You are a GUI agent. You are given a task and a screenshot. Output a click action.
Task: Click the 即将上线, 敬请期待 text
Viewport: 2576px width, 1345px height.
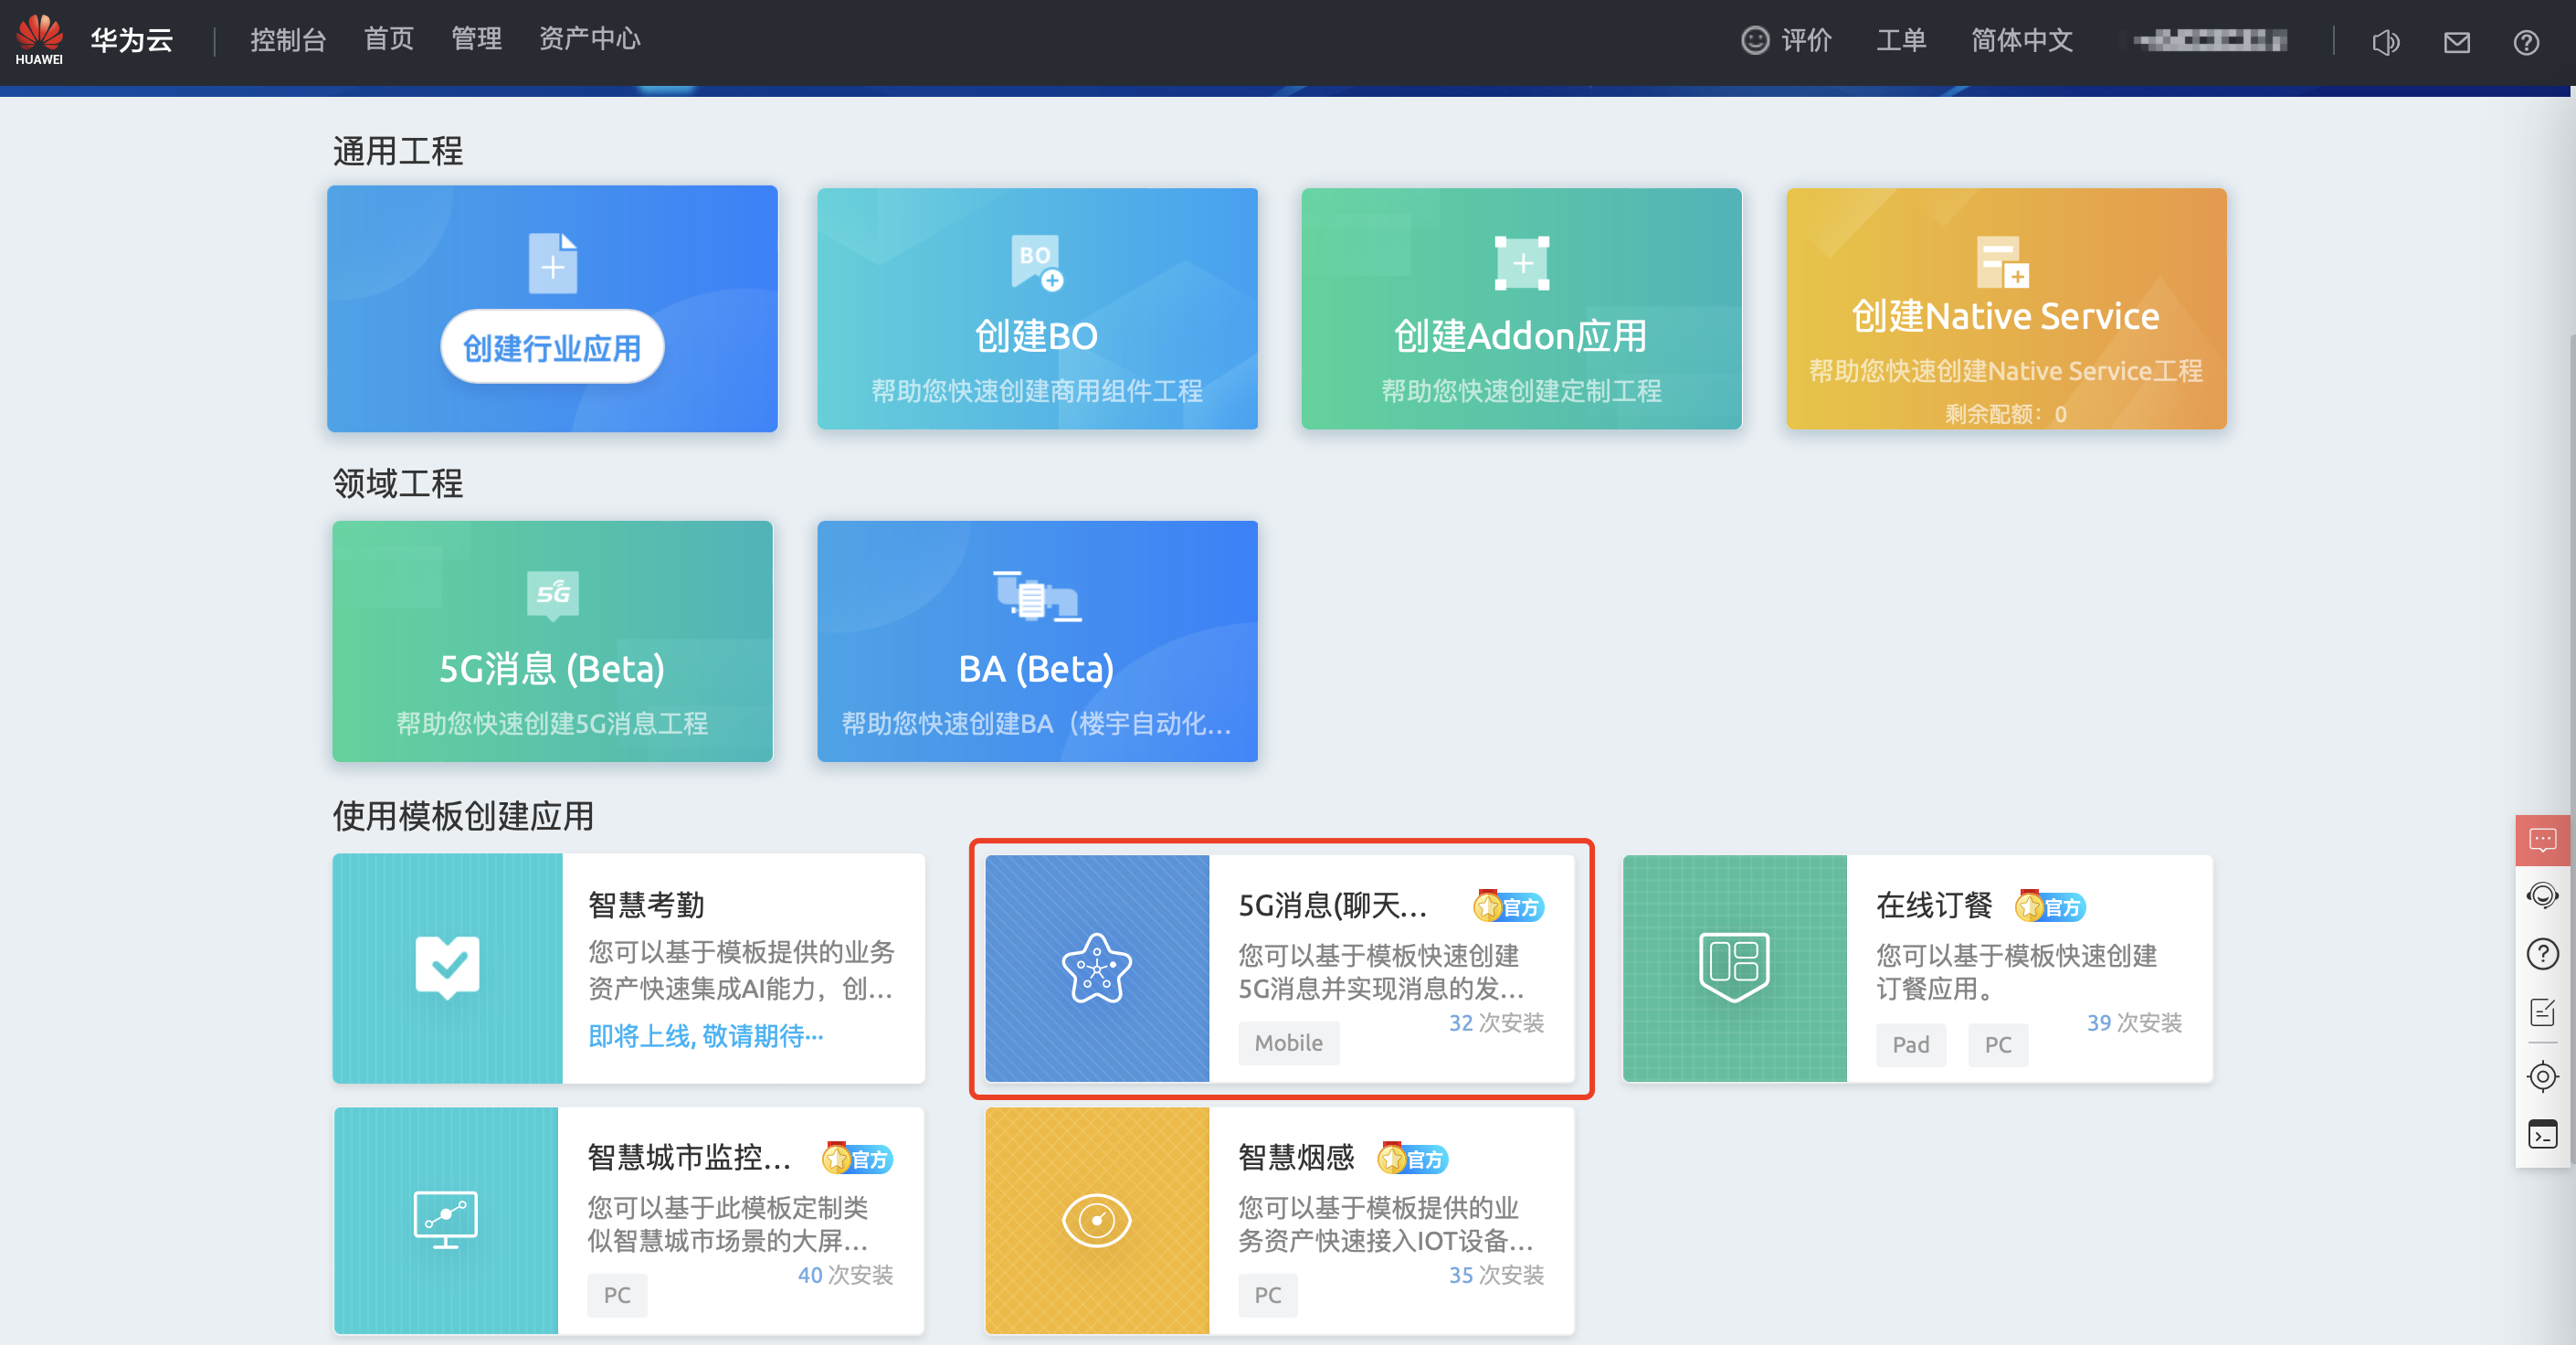click(706, 1036)
